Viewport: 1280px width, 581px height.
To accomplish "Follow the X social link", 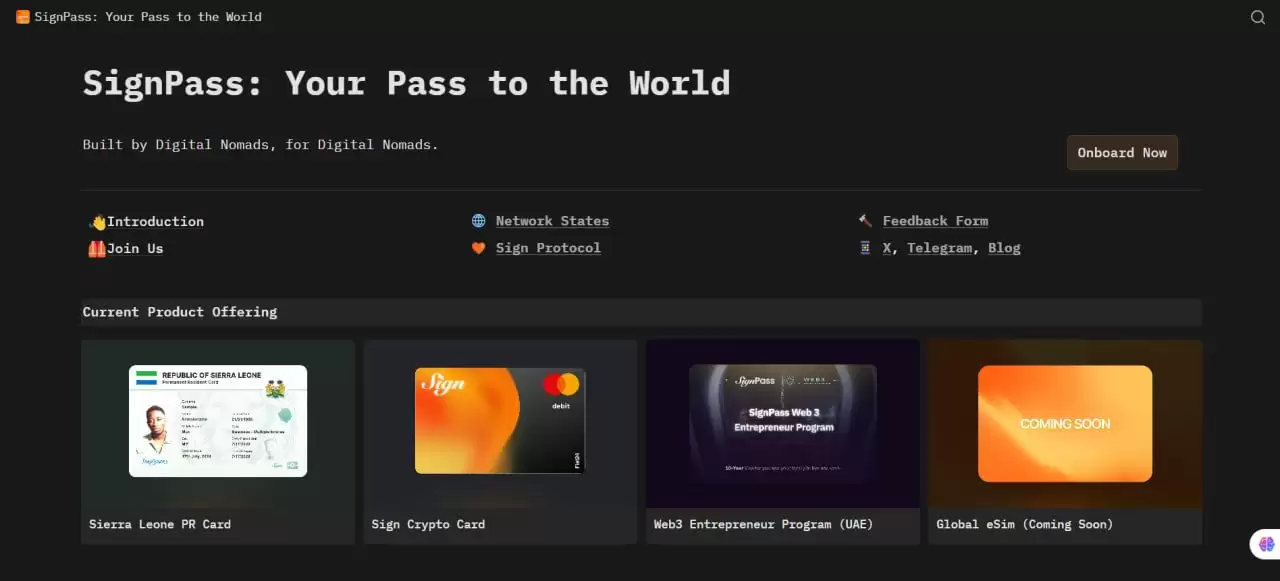I will 887,248.
